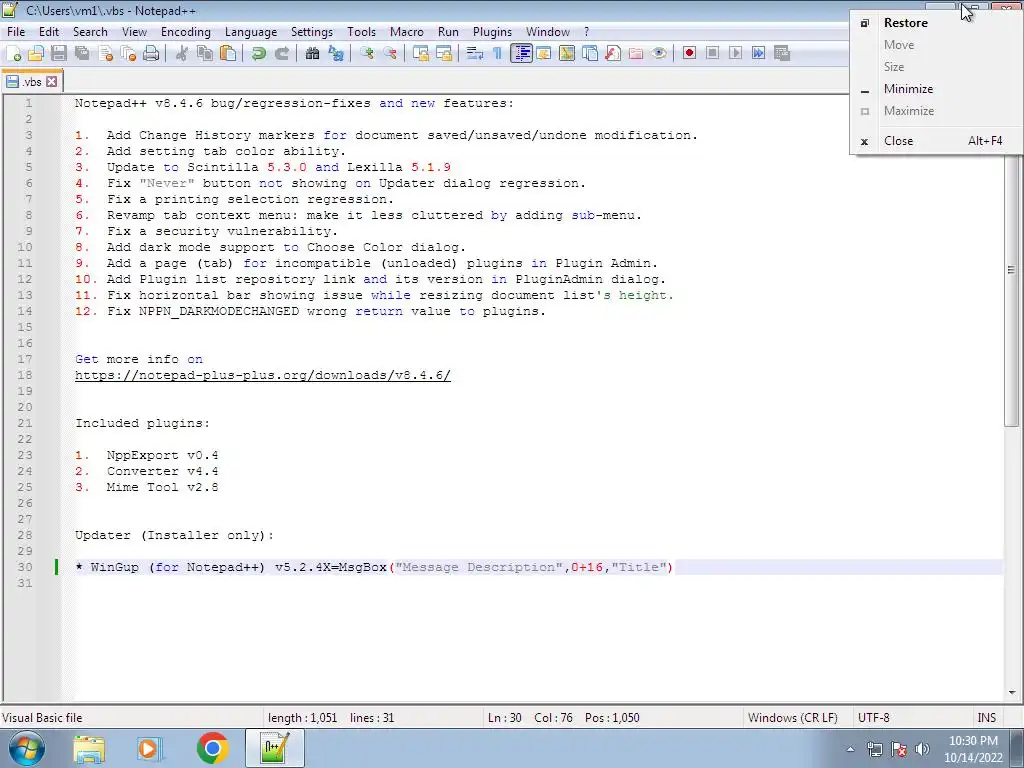
Task: Open Find with the binoculars icon
Action: pyautogui.click(x=313, y=54)
